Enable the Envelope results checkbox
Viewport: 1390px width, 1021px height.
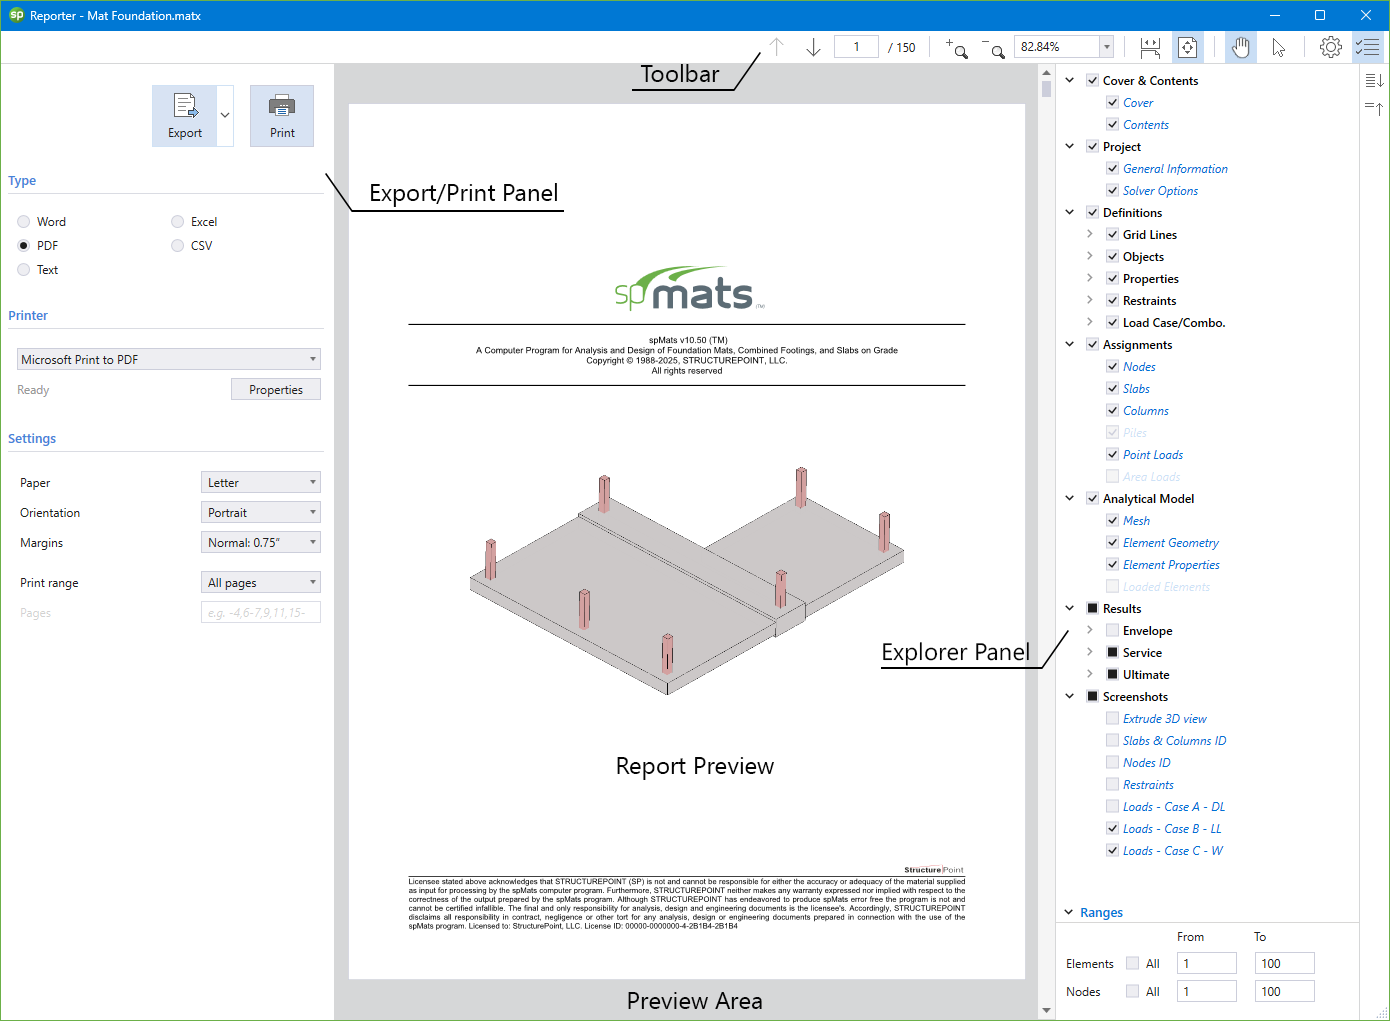pyautogui.click(x=1112, y=630)
